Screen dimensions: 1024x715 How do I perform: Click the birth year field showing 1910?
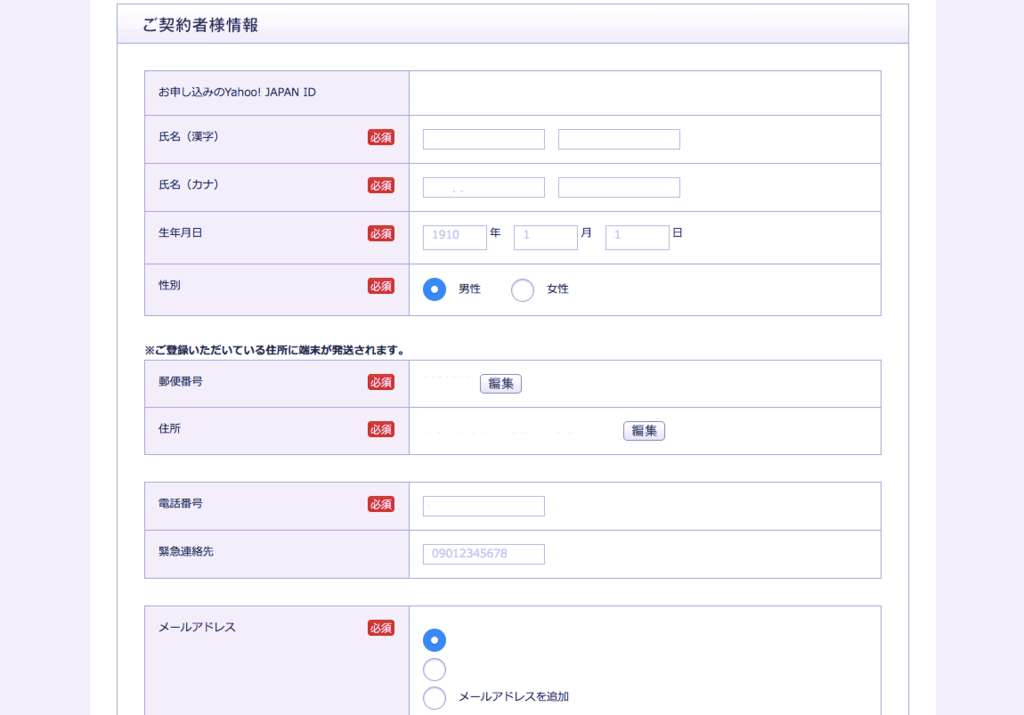click(454, 237)
